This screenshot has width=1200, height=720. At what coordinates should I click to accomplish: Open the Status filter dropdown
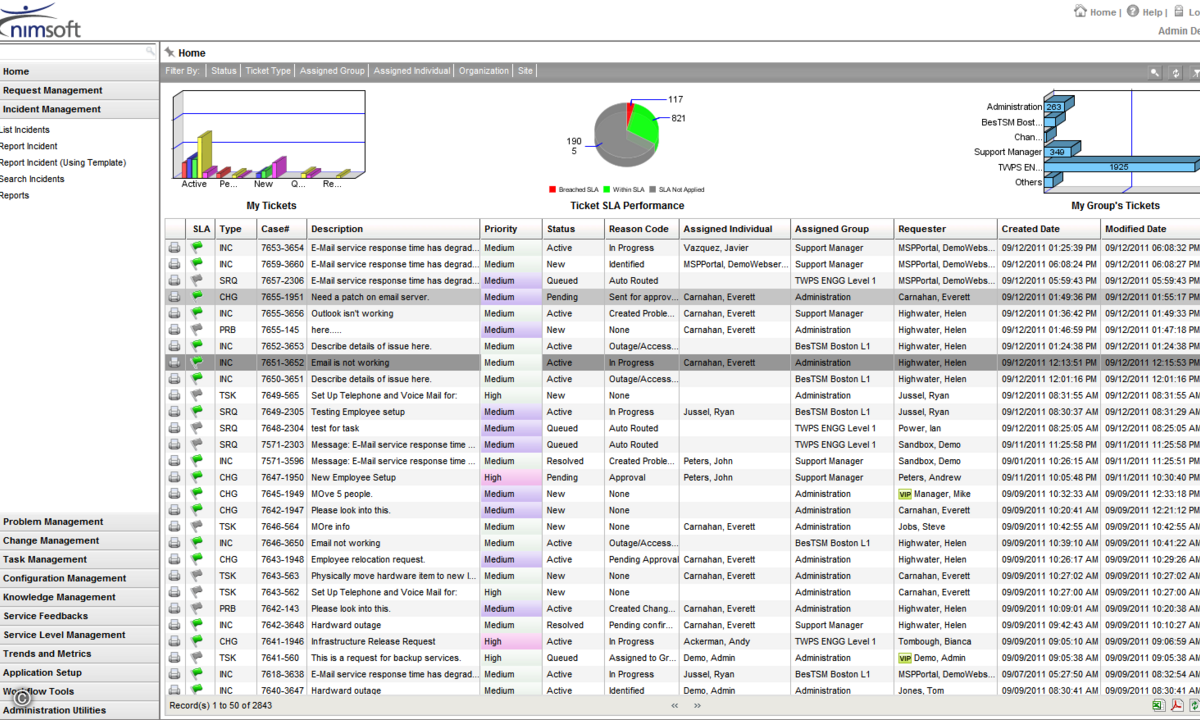[x=224, y=71]
